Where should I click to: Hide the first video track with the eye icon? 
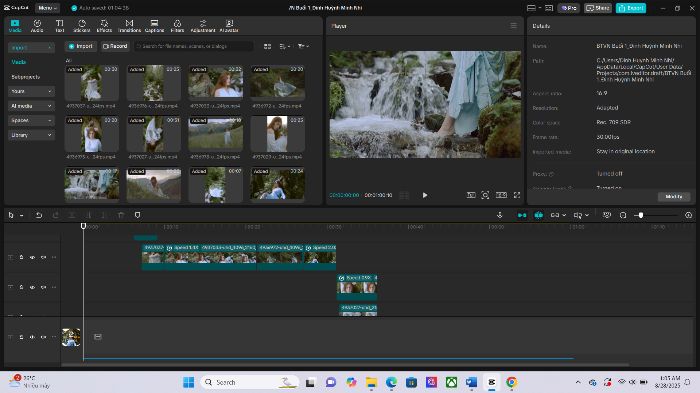(x=32, y=257)
